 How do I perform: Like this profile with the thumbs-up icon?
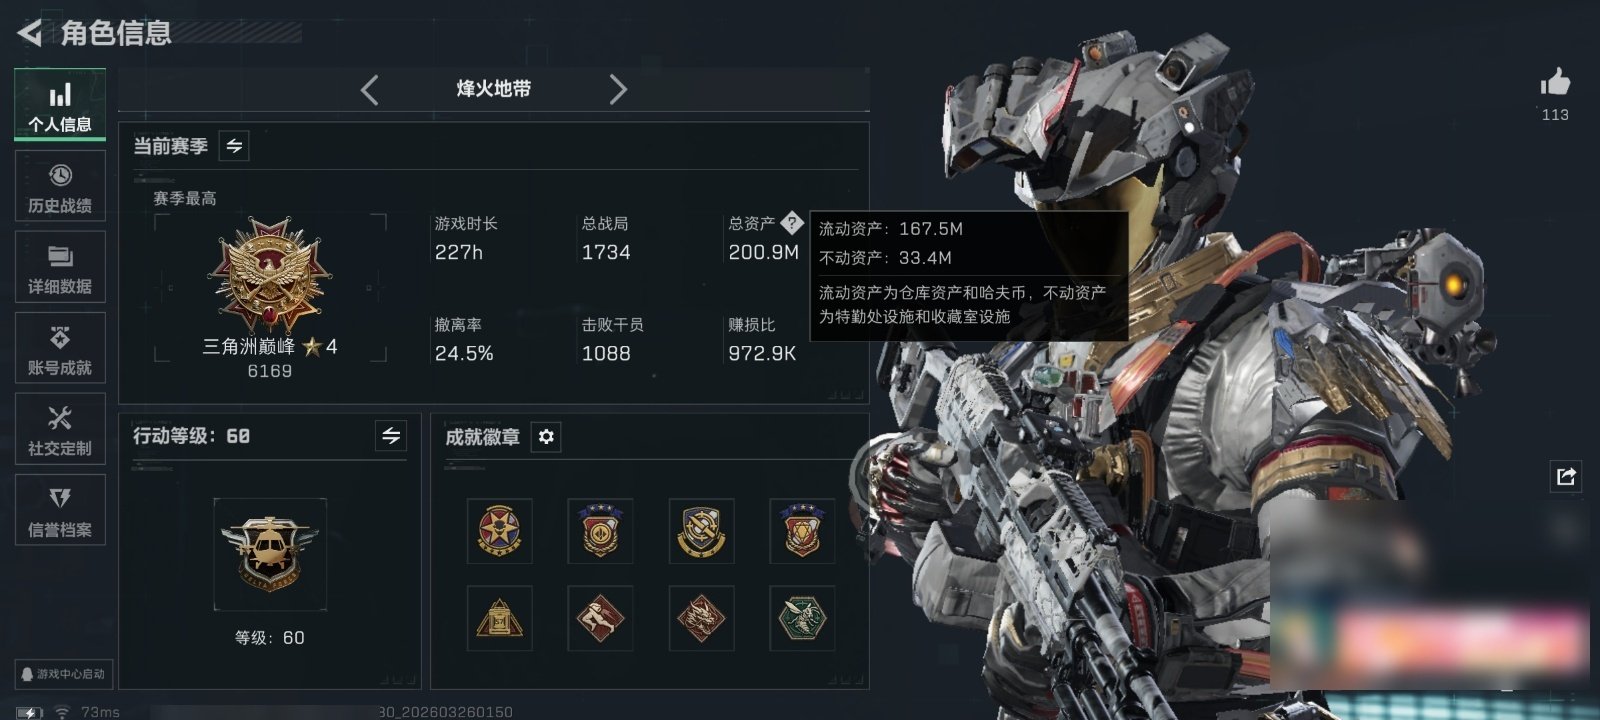(x=1555, y=82)
